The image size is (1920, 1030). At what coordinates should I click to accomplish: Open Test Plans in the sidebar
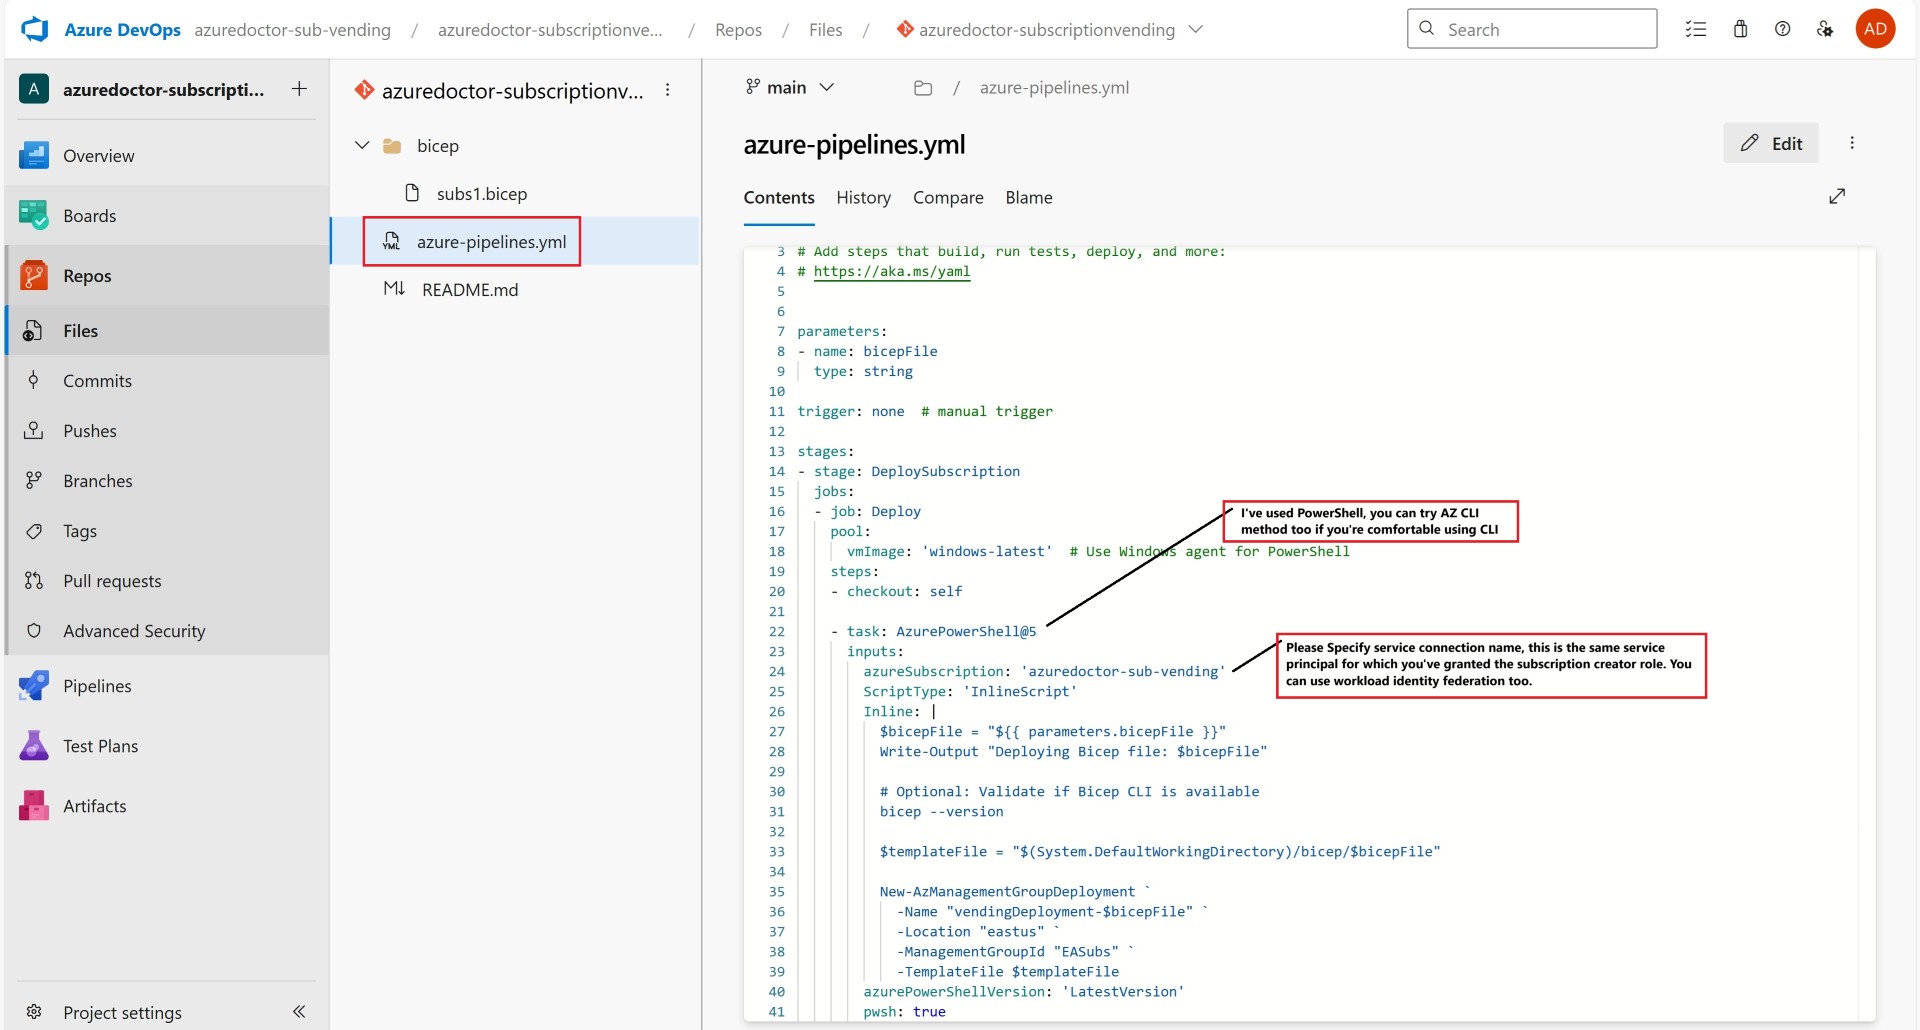coord(165,746)
